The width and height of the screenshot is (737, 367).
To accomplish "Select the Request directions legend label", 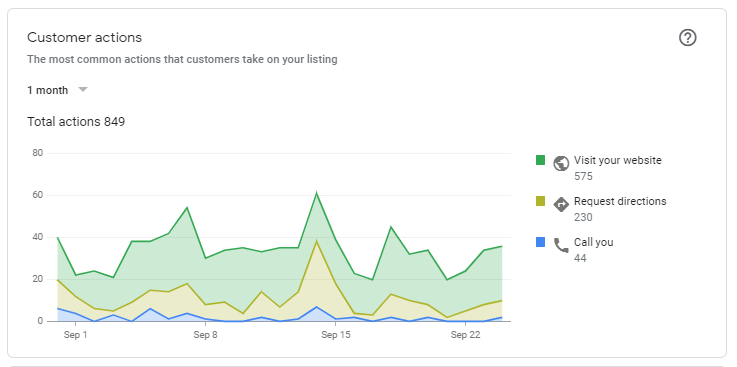I will tap(620, 201).
